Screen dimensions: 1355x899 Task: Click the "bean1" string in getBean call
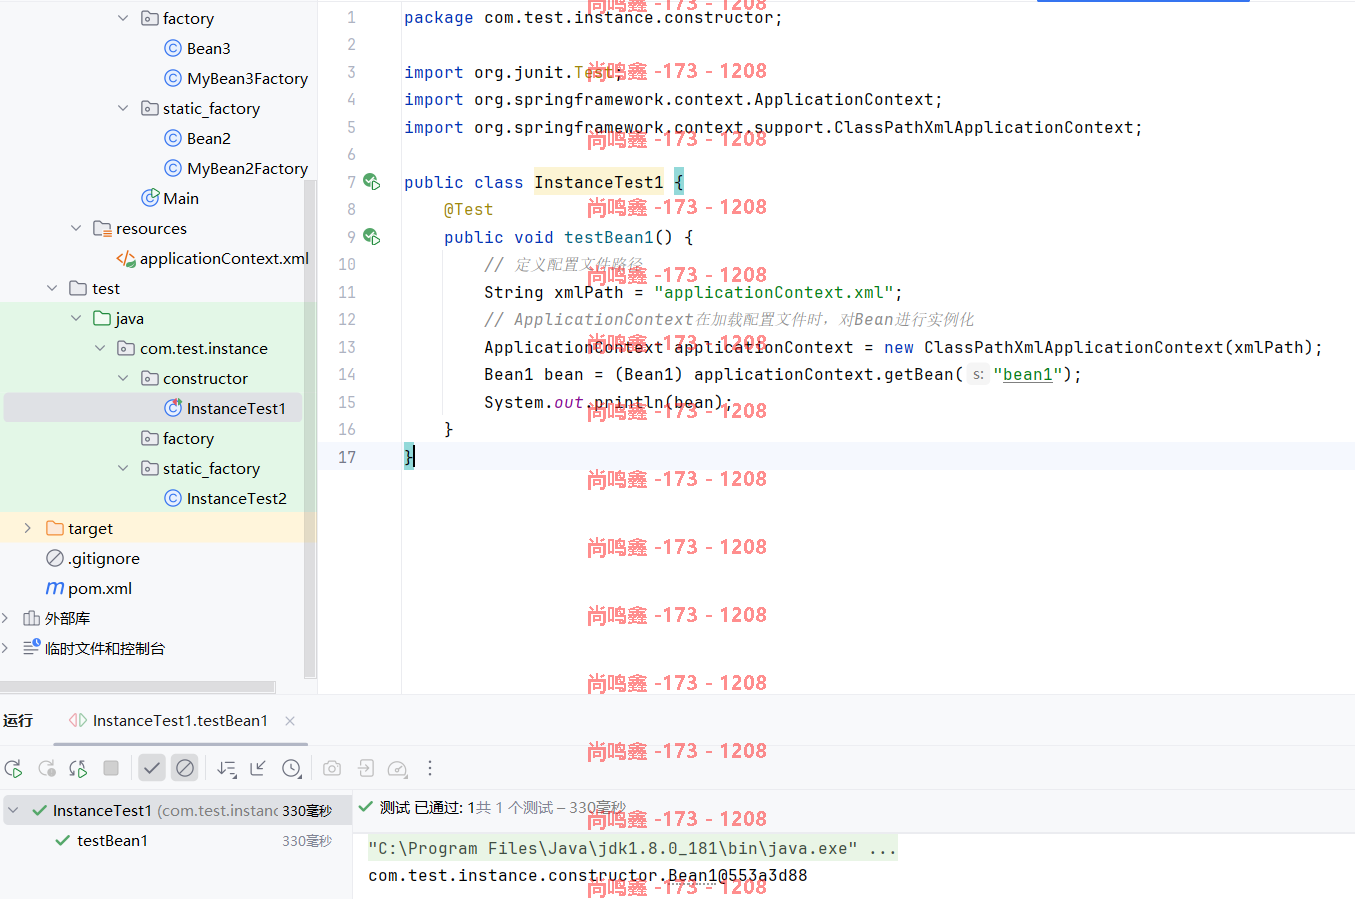tap(1027, 374)
